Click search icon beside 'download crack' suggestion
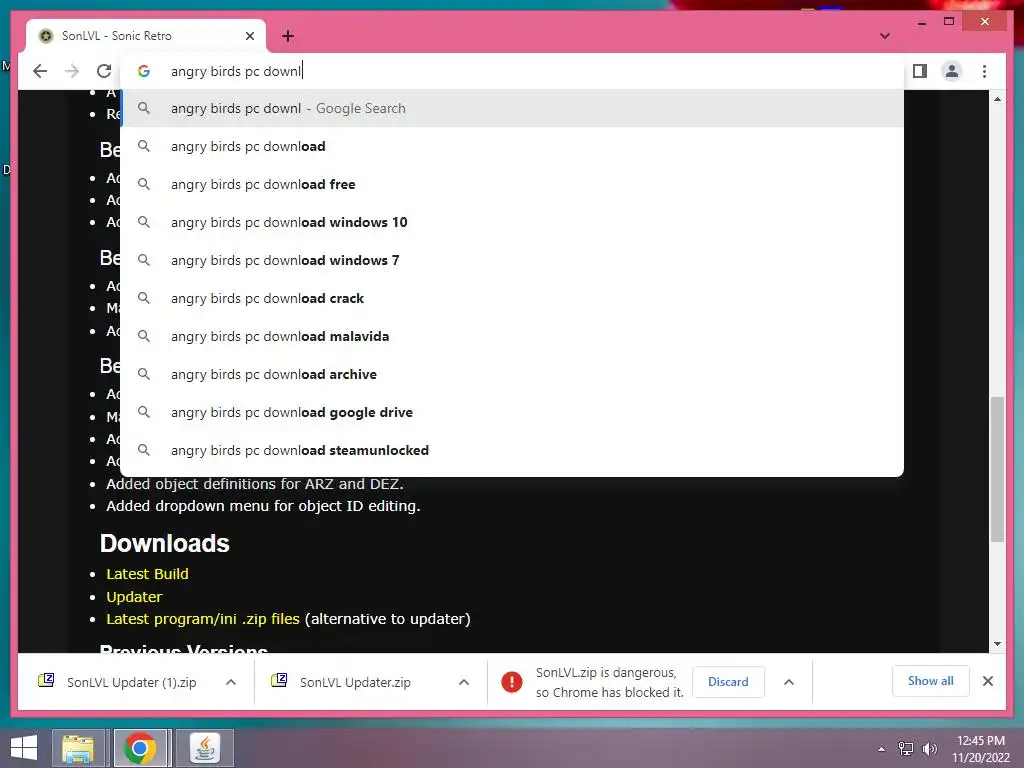 [144, 298]
